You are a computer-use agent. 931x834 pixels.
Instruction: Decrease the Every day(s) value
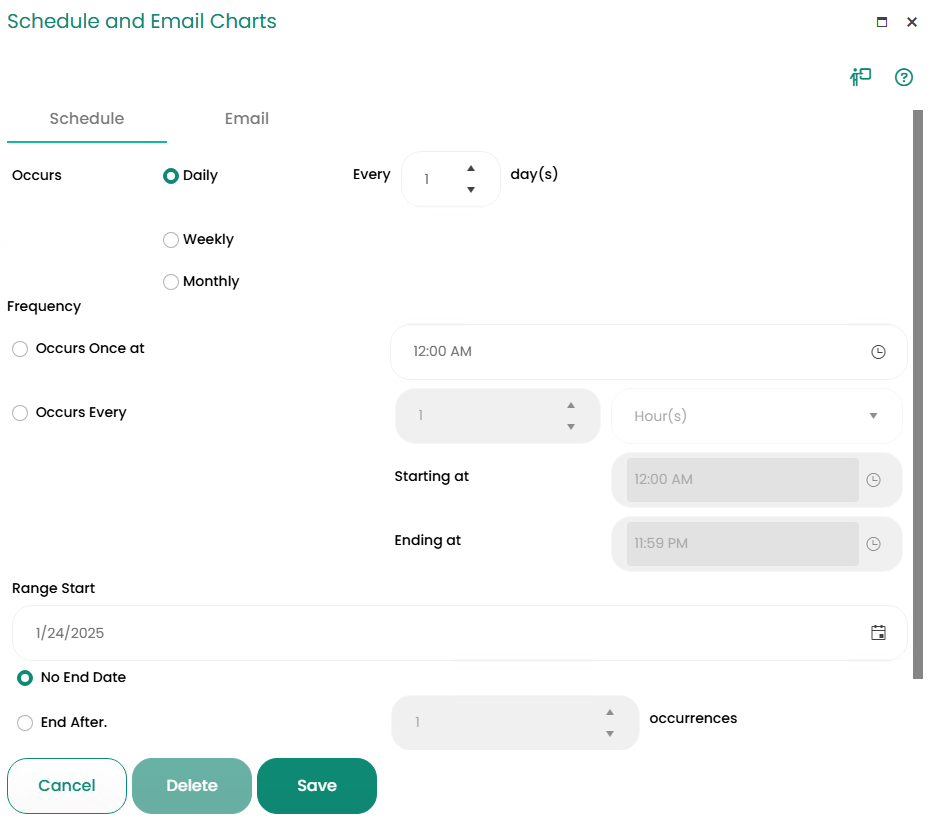pos(471,190)
